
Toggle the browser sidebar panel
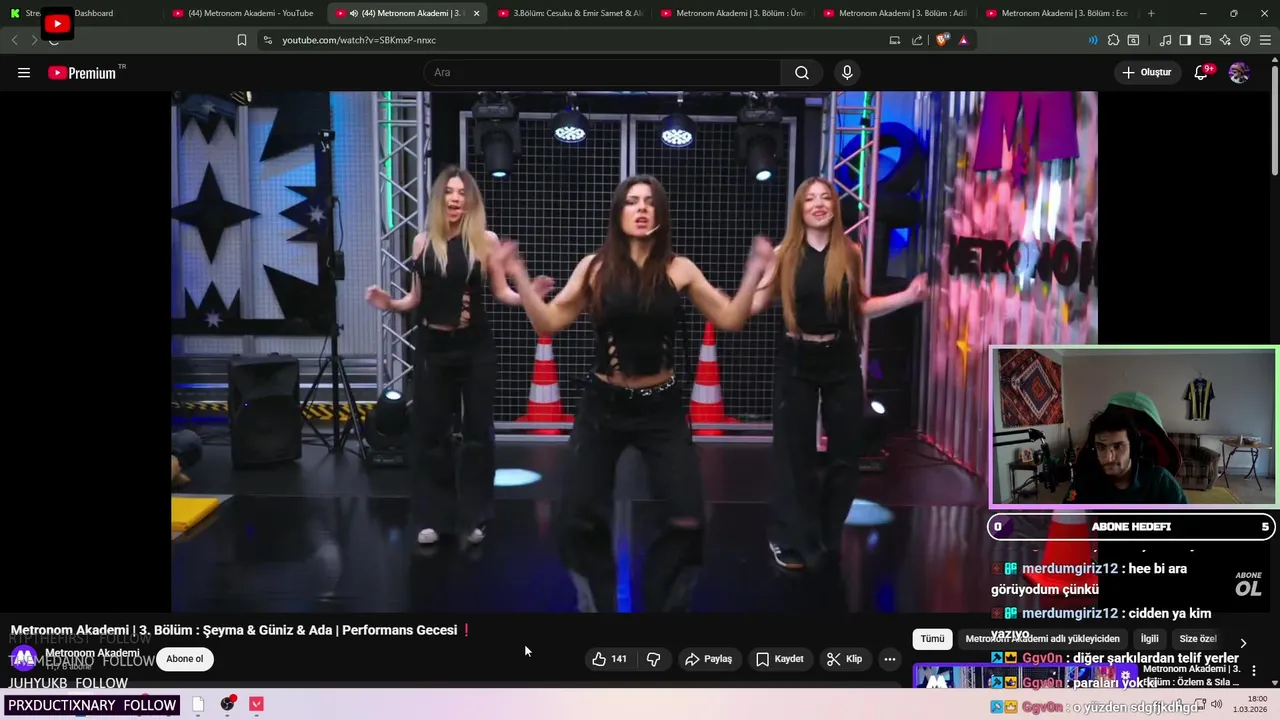(1185, 40)
